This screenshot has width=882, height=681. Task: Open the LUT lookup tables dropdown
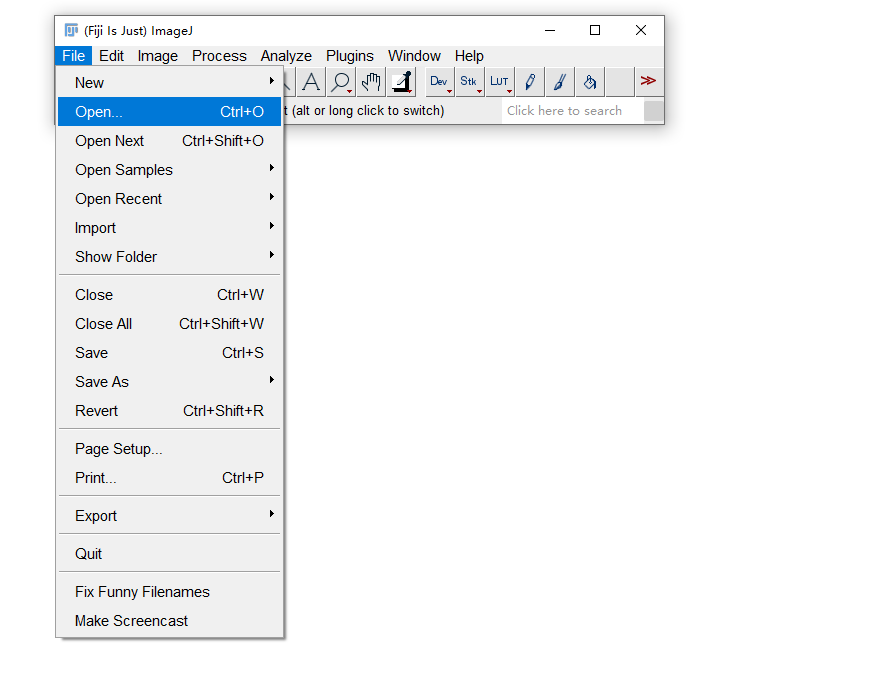tap(499, 82)
